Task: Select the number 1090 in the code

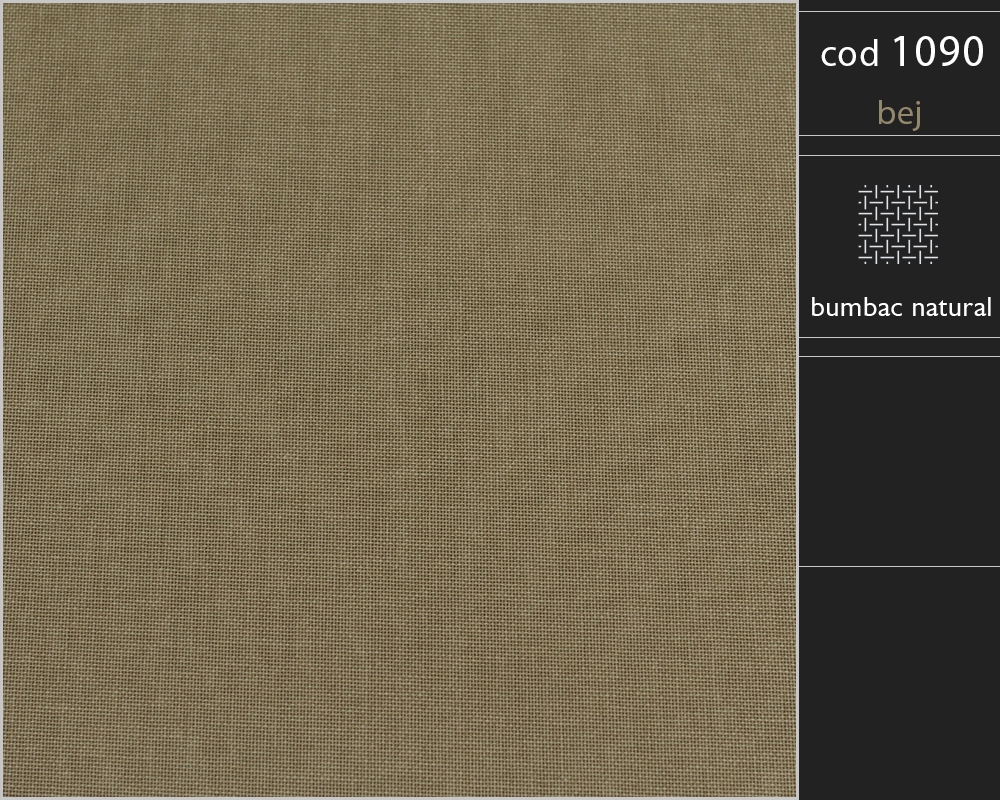Action: coord(938,51)
